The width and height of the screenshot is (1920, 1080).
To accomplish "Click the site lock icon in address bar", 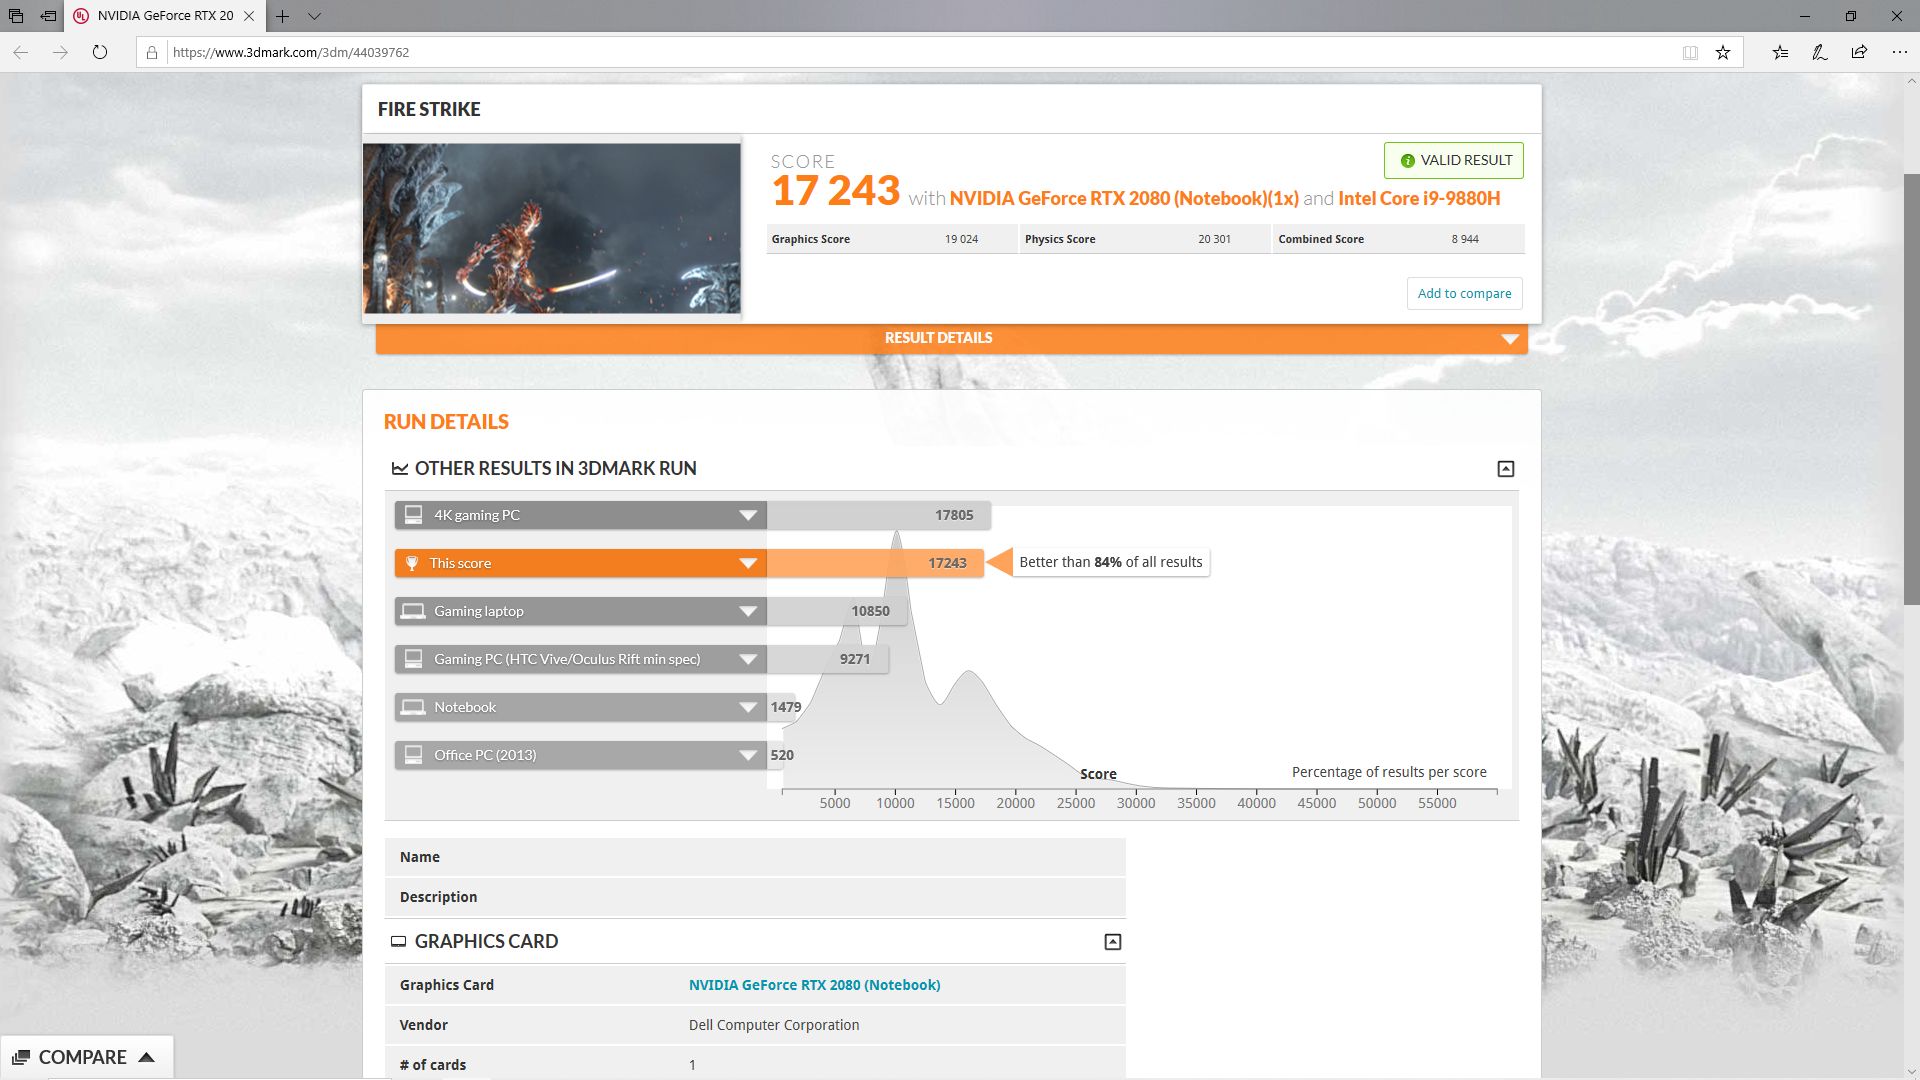I will [152, 53].
